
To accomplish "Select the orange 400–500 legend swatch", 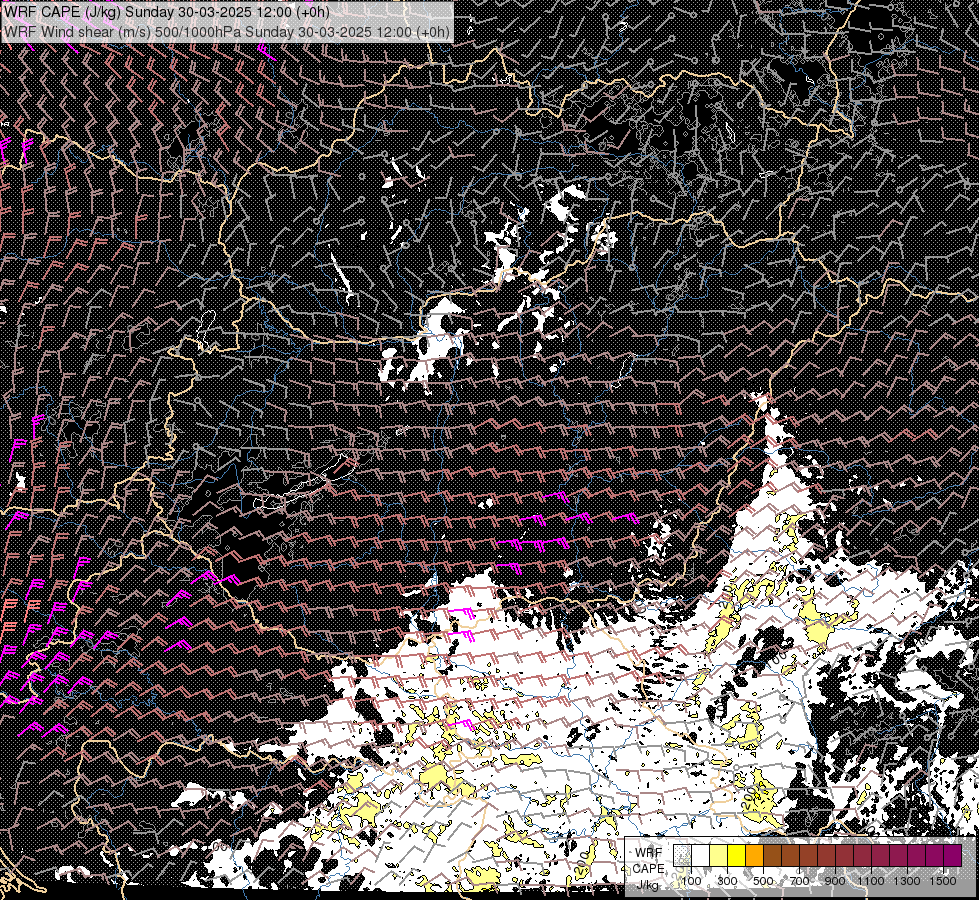I will pyautogui.click(x=755, y=855).
